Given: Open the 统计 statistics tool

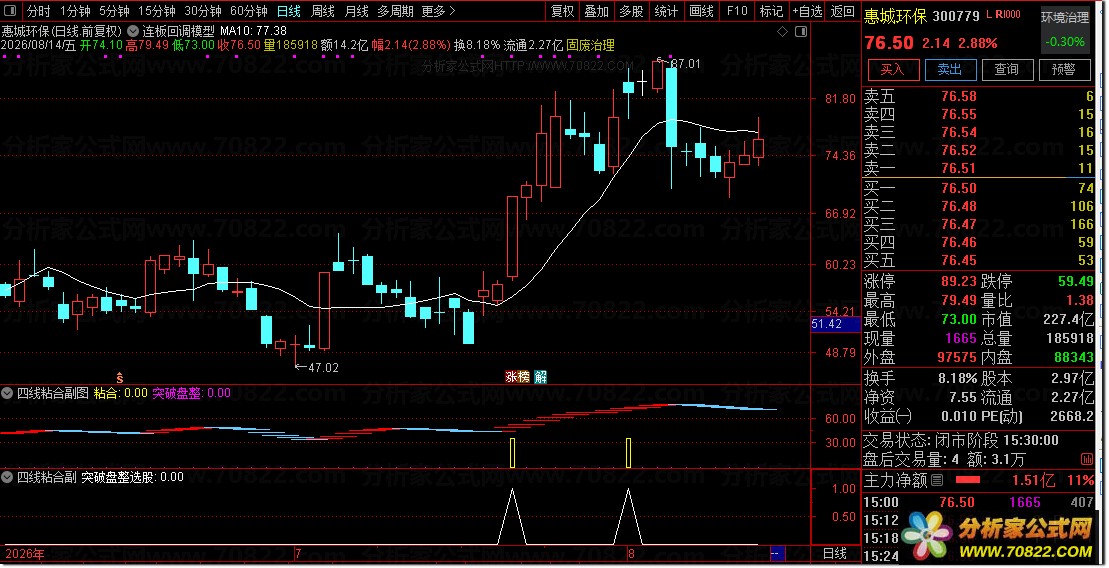Looking at the screenshot, I should 666,11.
